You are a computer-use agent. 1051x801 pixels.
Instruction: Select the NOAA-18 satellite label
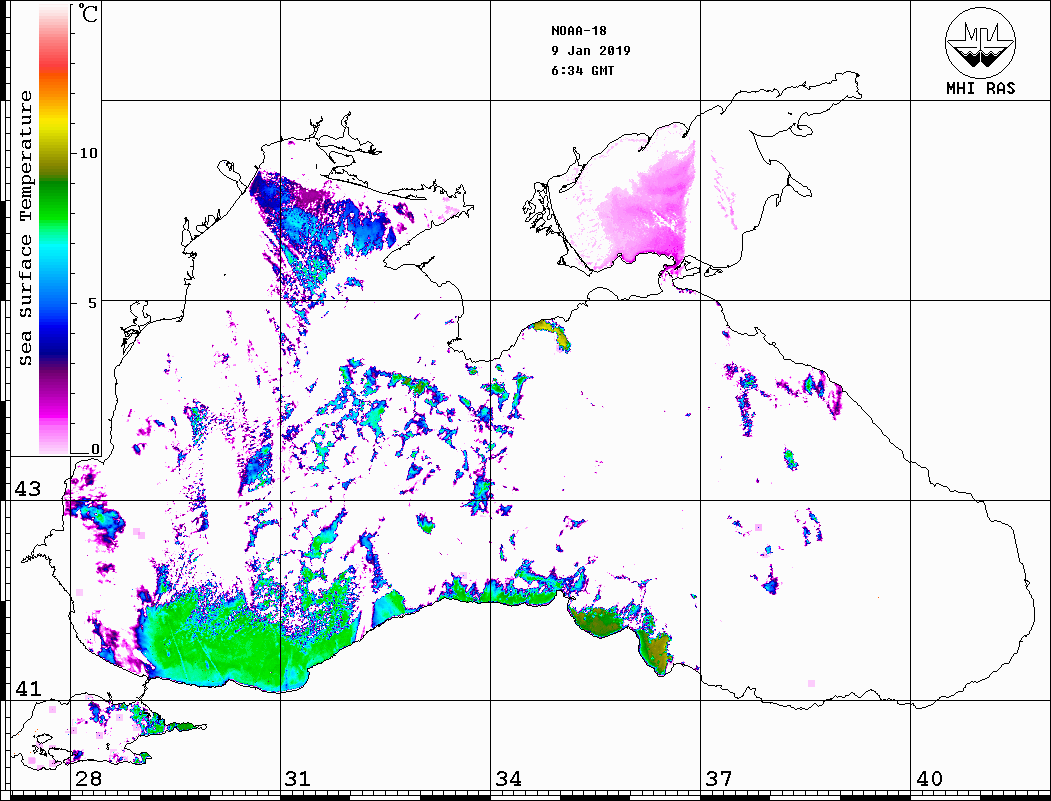click(x=579, y=31)
